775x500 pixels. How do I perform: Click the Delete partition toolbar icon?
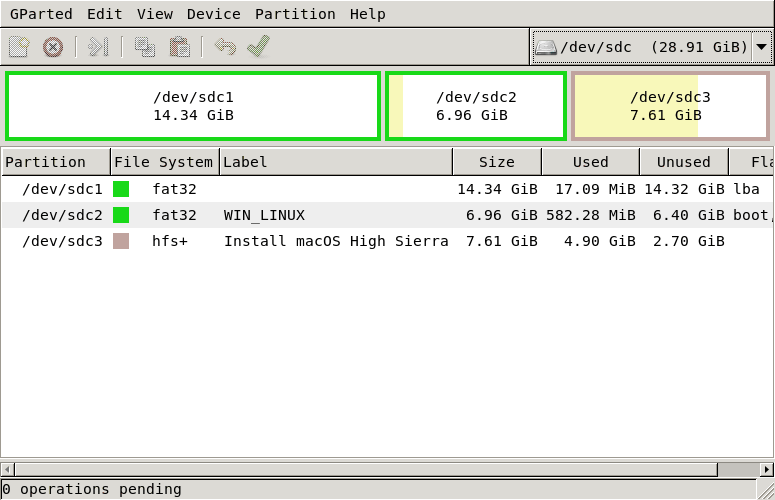[53, 47]
